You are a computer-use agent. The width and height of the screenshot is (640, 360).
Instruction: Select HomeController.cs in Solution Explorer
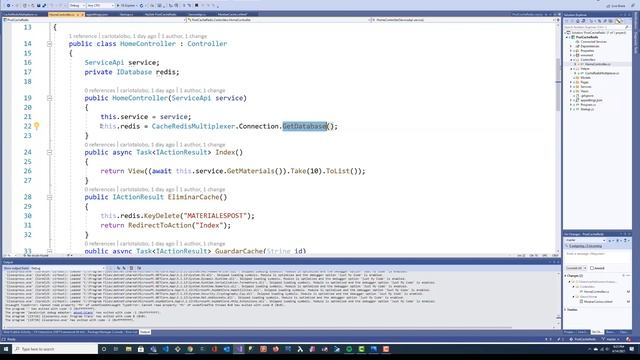click(x=597, y=64)
